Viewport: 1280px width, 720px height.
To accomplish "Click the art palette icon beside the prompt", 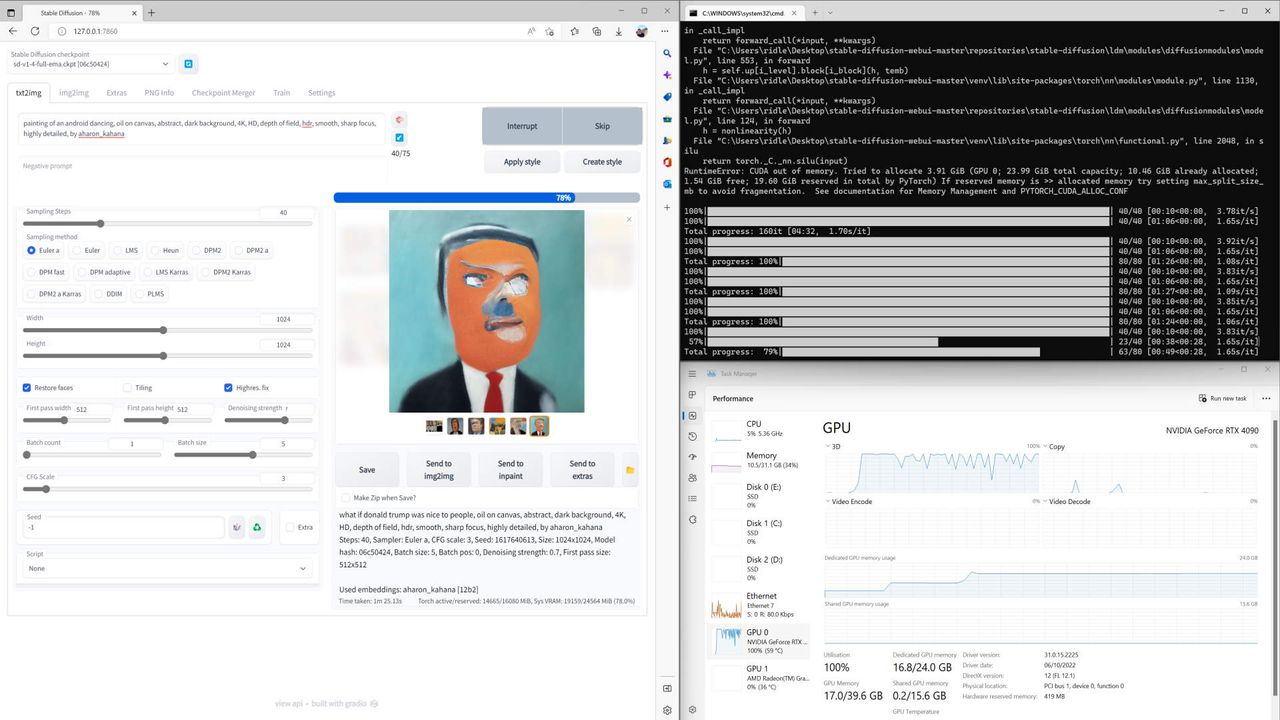I will [x=399, y=119].
